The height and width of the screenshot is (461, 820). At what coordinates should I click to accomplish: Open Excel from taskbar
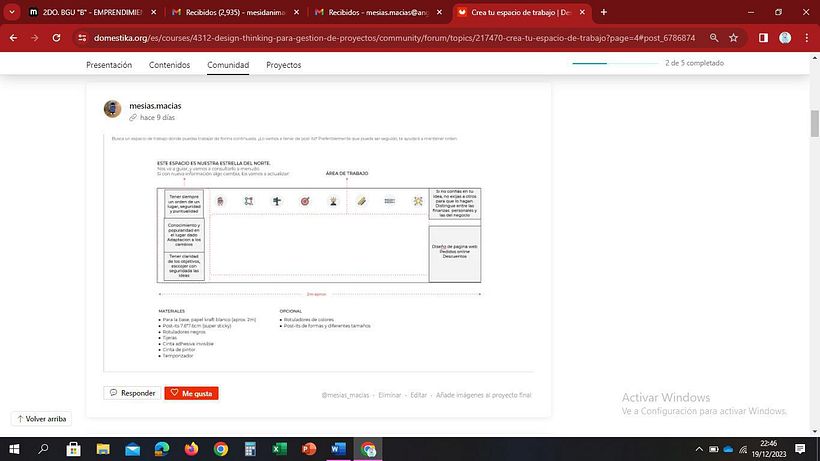click(x=280, y=449)
